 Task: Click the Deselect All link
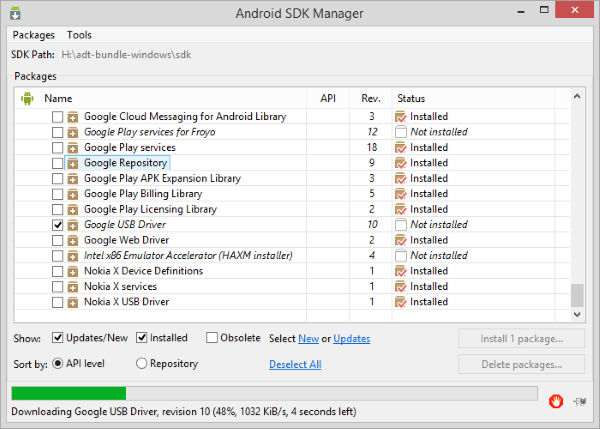[x=295, y=364]
